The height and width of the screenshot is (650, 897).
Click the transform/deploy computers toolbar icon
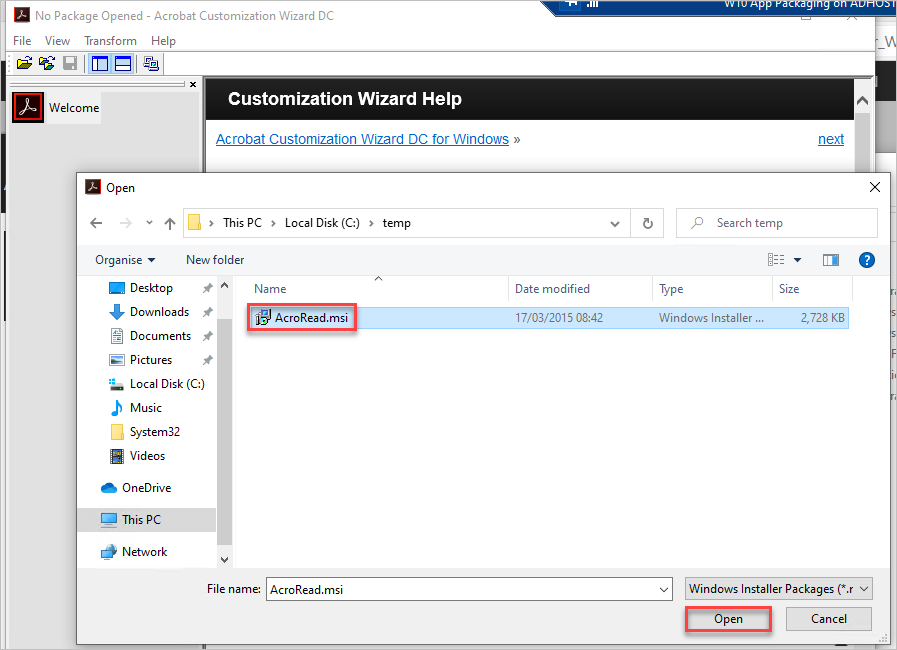click(151, 63)
